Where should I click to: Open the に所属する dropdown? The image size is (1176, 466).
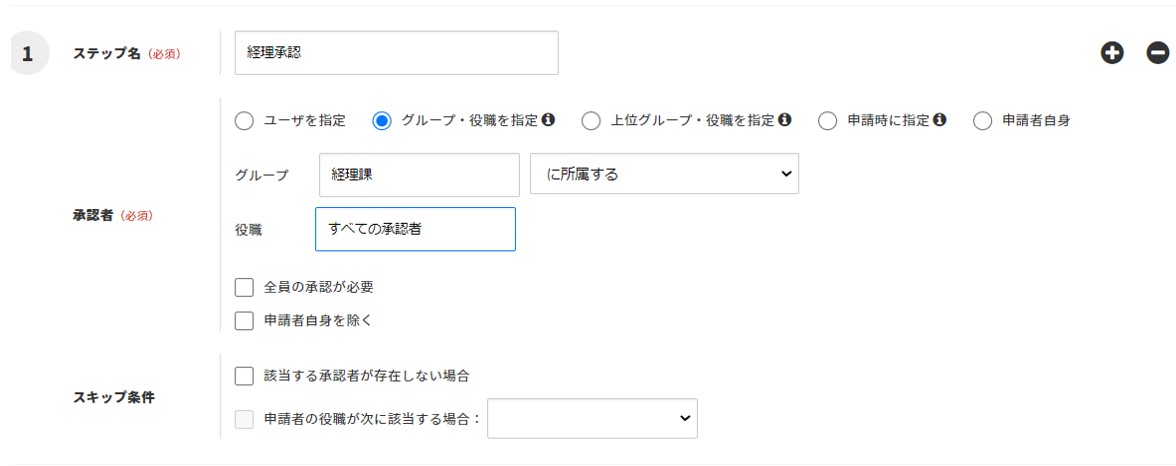tap(664, 174)
